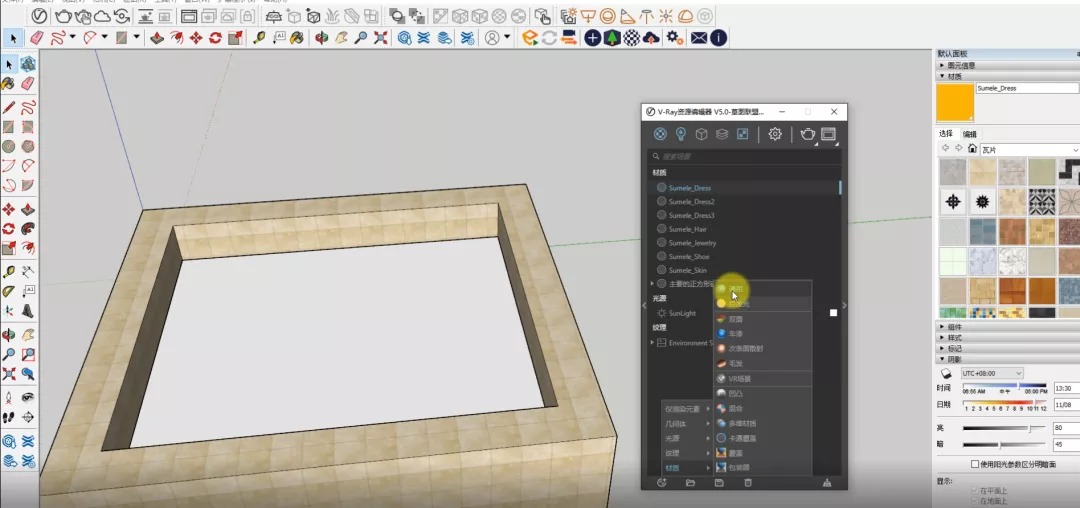
Task: Open the 瓦片 material library dropdown
Action: coord(1029,149)
